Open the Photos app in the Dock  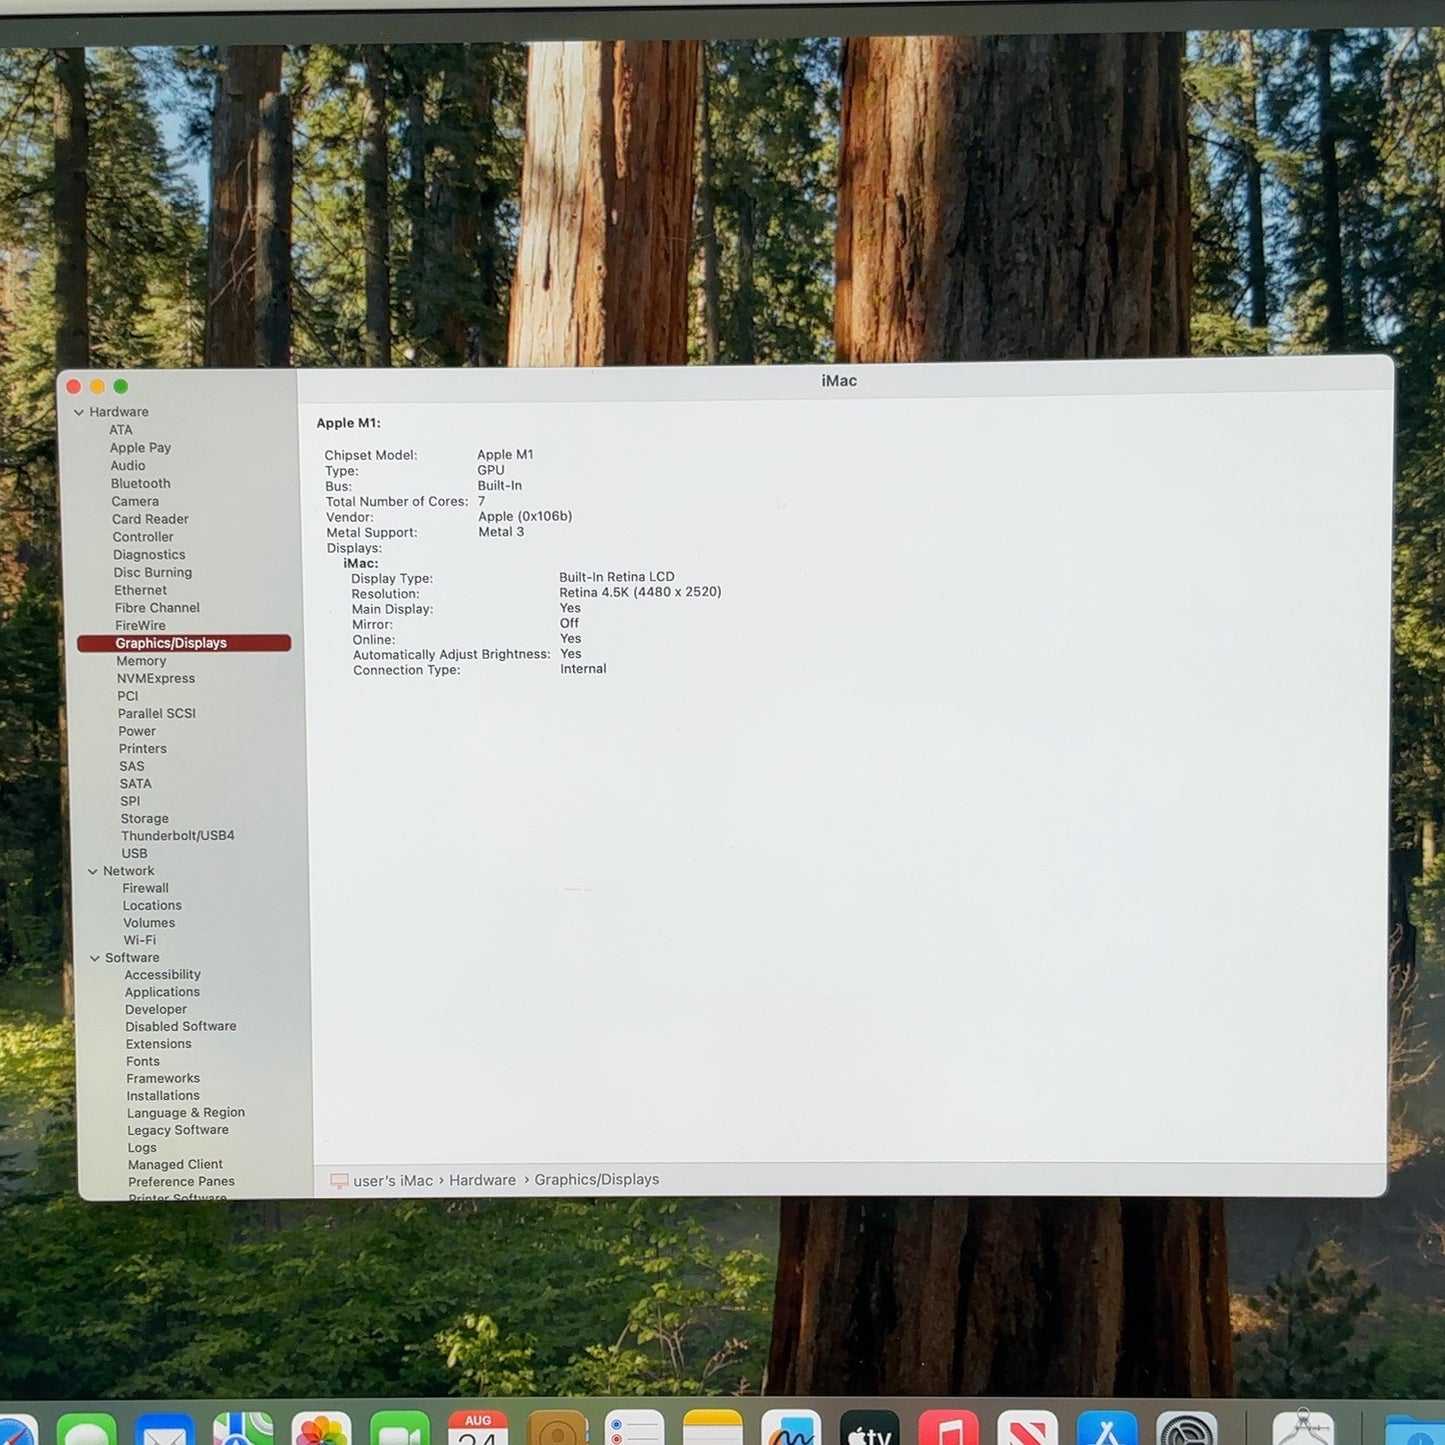coord(321,1429)
